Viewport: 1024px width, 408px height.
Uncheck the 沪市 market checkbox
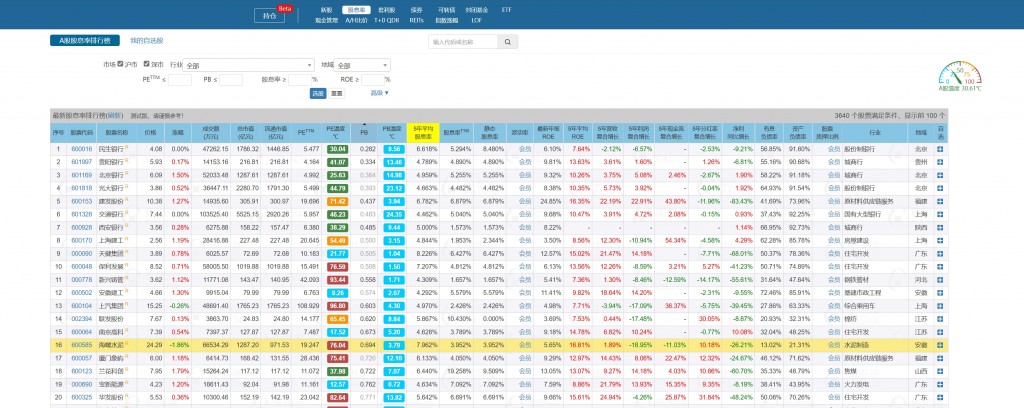121,64
